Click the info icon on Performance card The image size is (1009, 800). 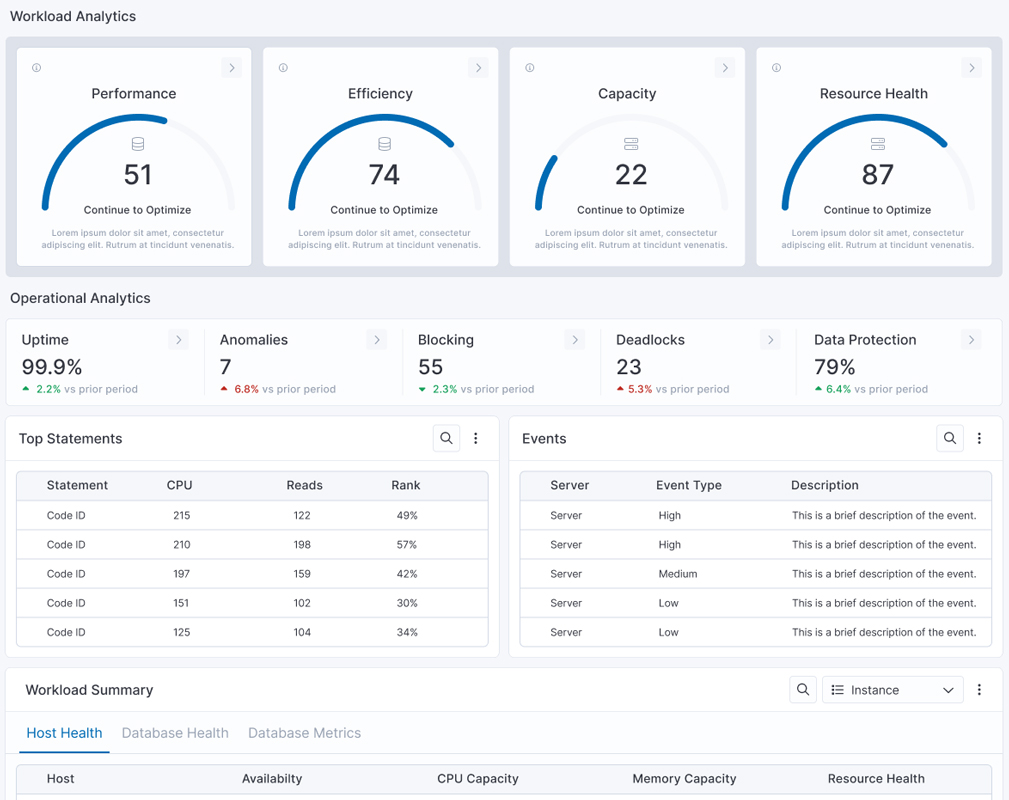click(37, 68)
